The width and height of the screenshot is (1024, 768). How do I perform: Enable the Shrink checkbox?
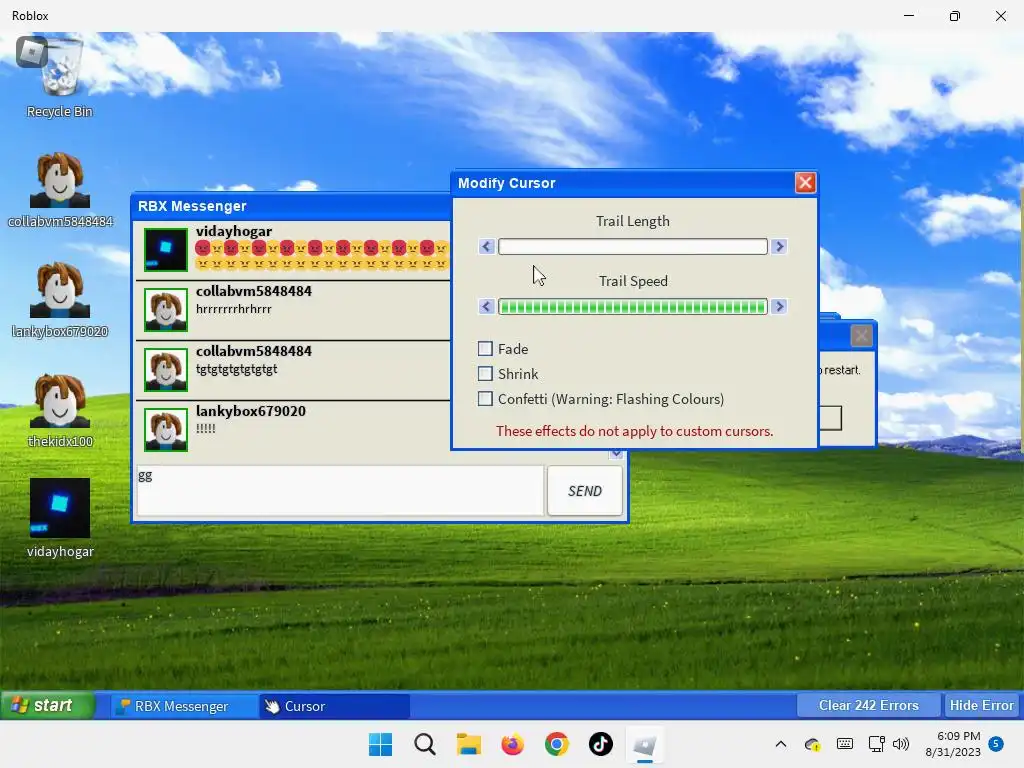click(x=485, y=374)
